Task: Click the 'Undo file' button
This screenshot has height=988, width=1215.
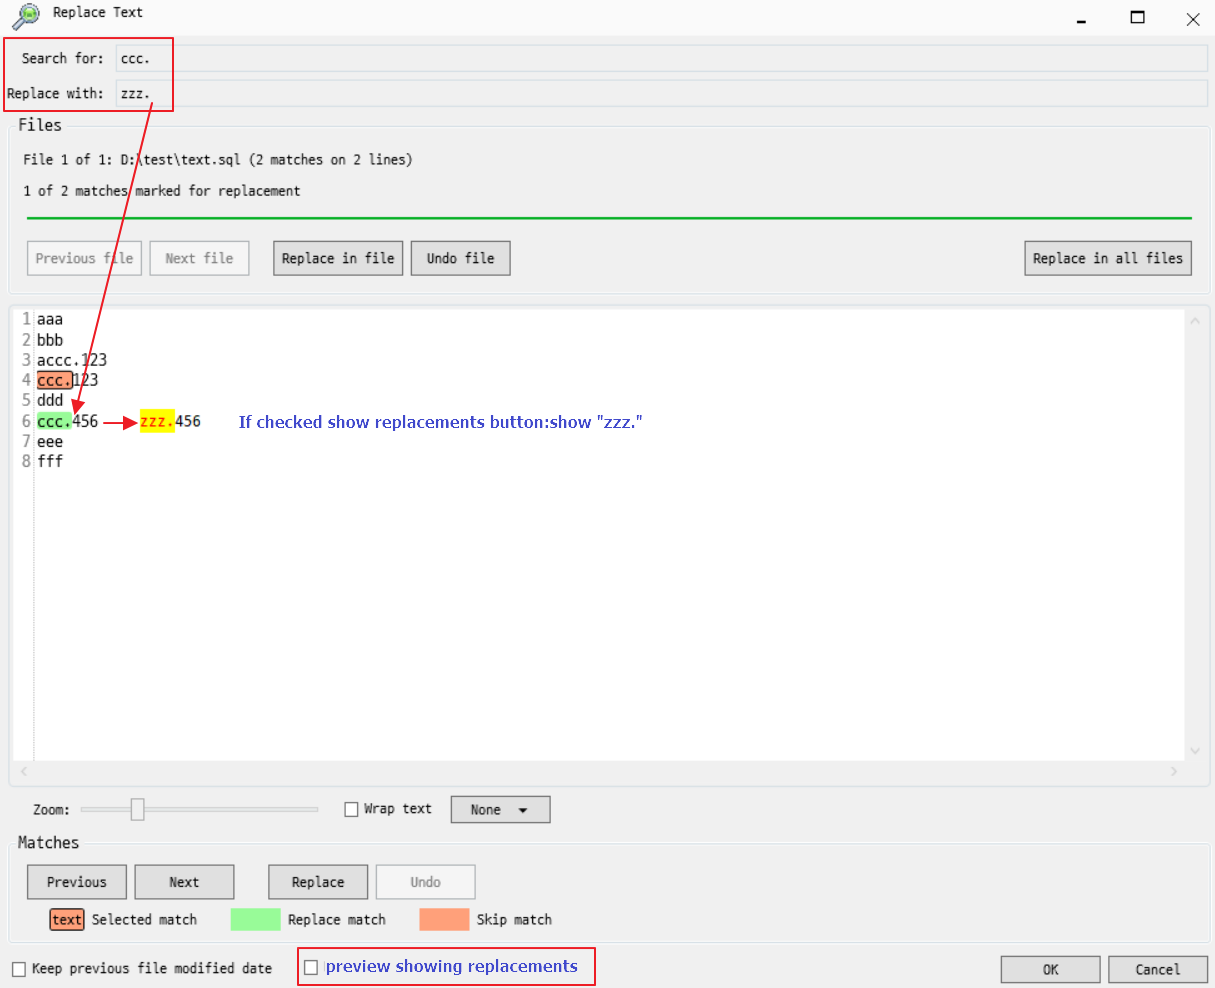Action: pos(460,257)
